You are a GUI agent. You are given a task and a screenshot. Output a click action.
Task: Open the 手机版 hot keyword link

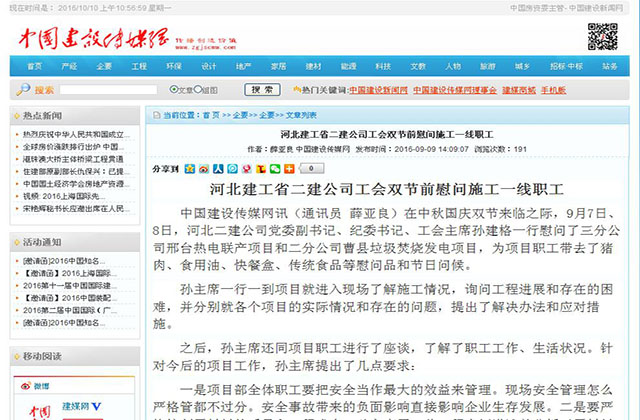coord(553,90)
